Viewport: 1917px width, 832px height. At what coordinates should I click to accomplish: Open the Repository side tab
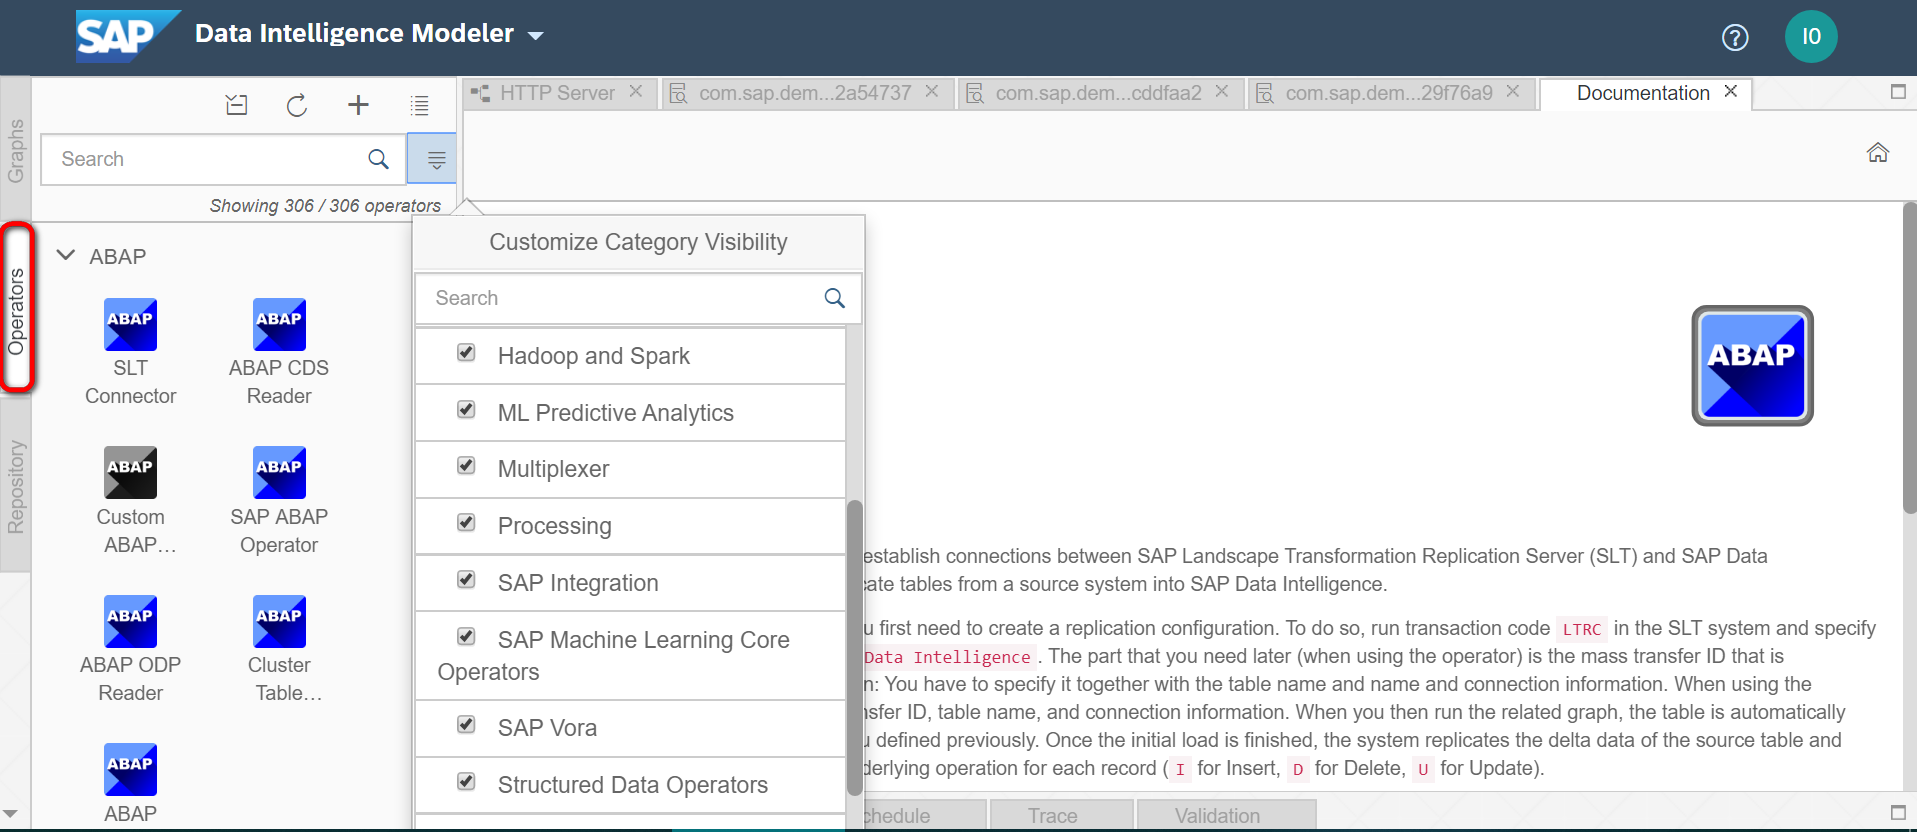pyautogui.click(x=16, y=487)
